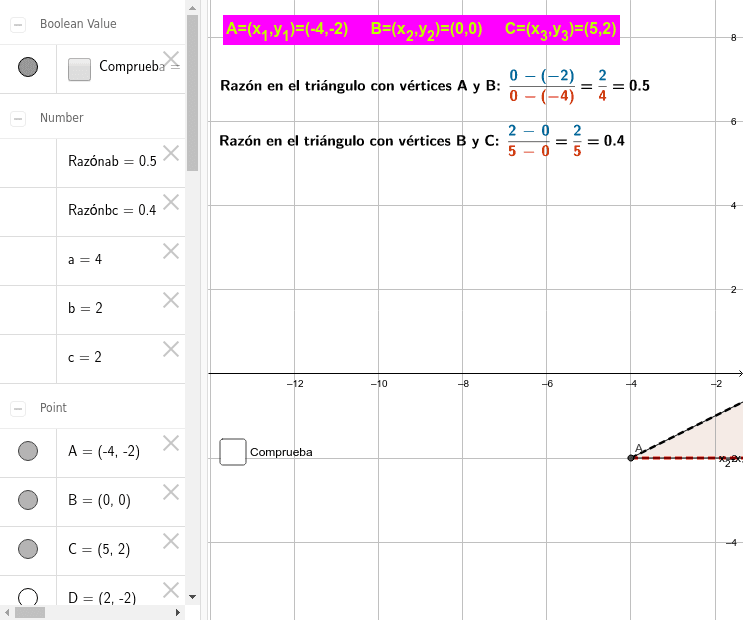The image size is (745, 622).
Task: Select the Razónab = 0.5 row
Action: pos(112,162)
